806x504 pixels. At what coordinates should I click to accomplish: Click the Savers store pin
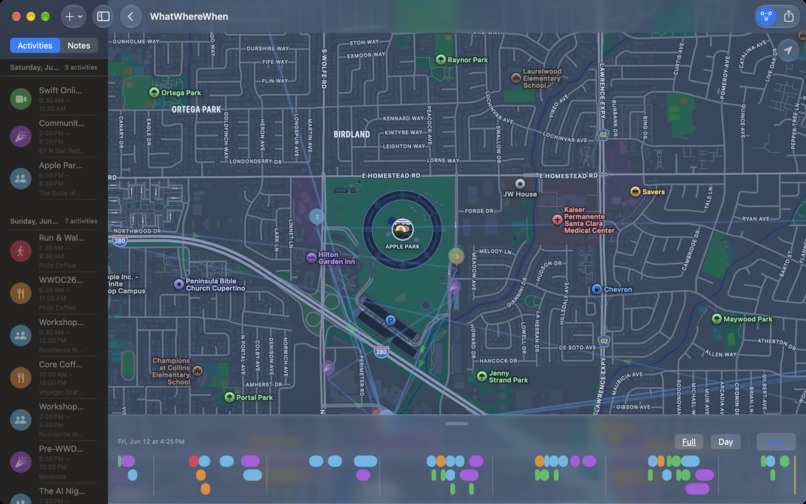coord(635,192)
